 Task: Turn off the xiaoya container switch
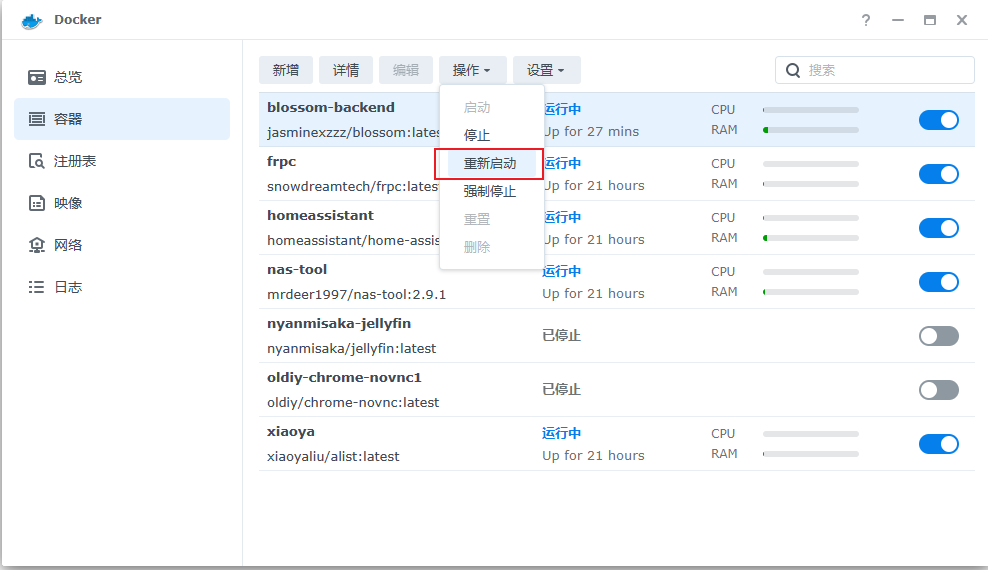(x=938, y=444)
